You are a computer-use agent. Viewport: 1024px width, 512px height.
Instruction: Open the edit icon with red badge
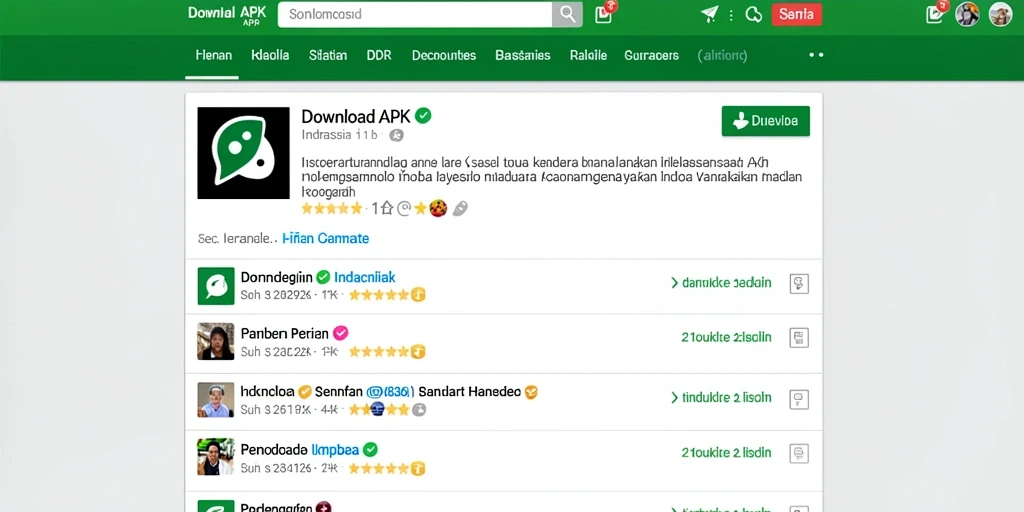coord(936,14)
